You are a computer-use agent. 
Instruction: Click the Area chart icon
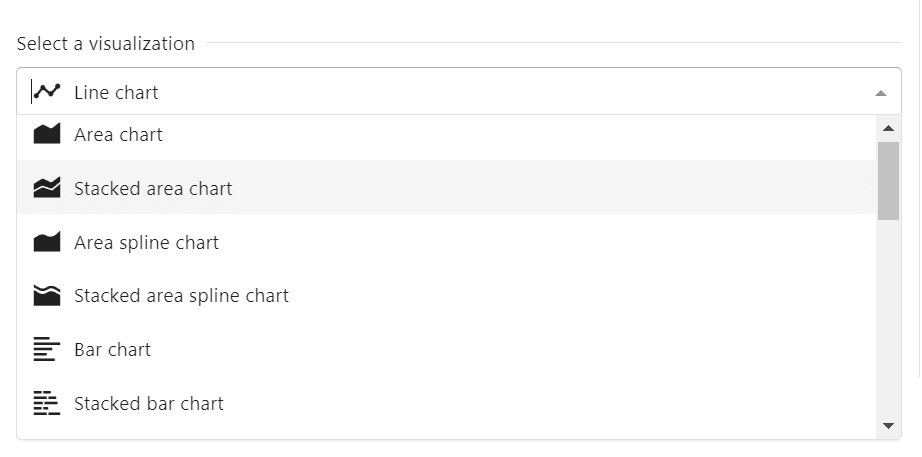pyautogui.click(x=47, y=134)
